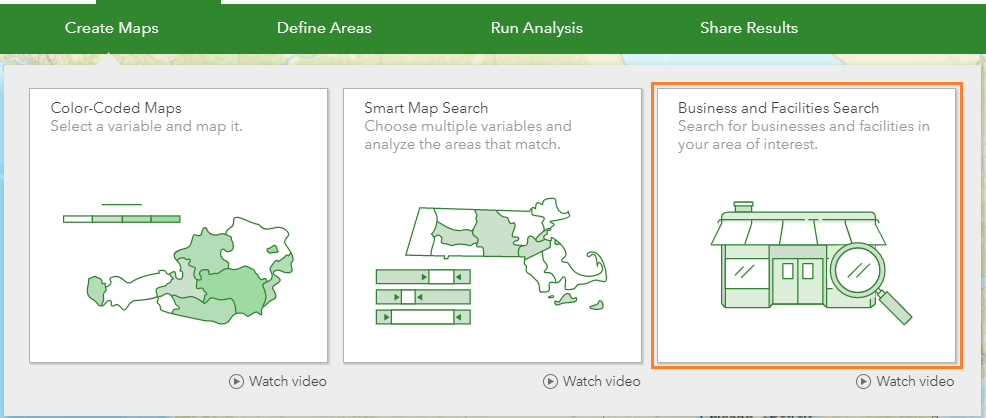The height and width of the screenshot is (418, 986).
Task: Open Business and Facilities Search title
Action: click(x=778, y=108)
